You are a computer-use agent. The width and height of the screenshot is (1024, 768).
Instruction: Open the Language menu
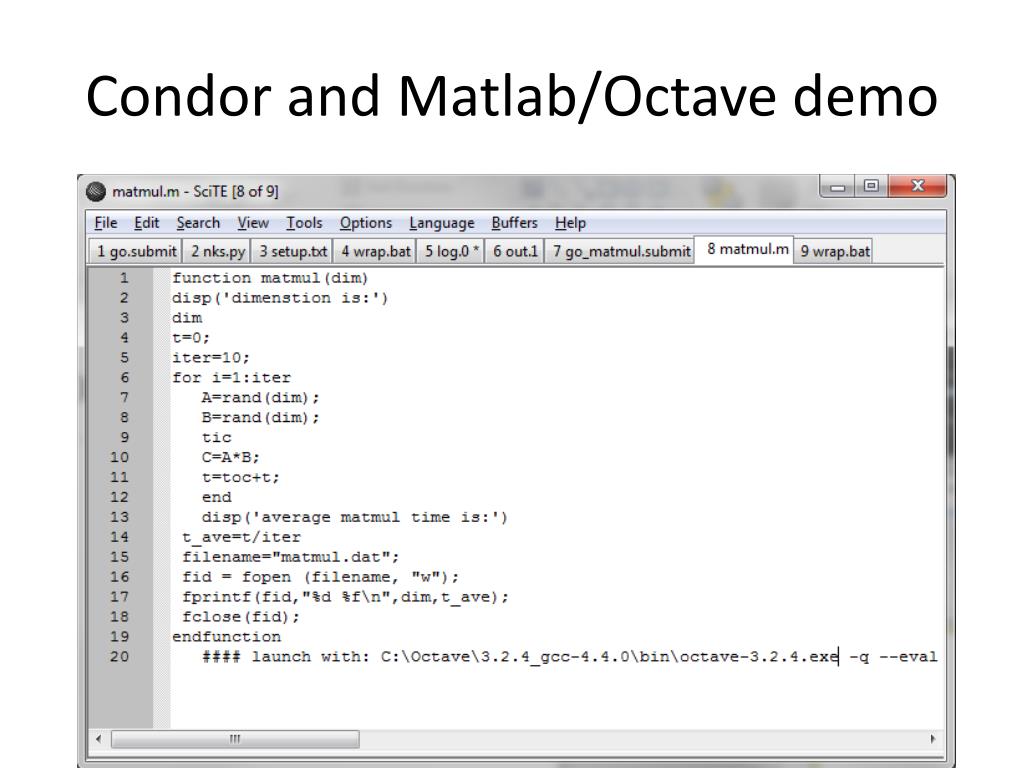441,223
